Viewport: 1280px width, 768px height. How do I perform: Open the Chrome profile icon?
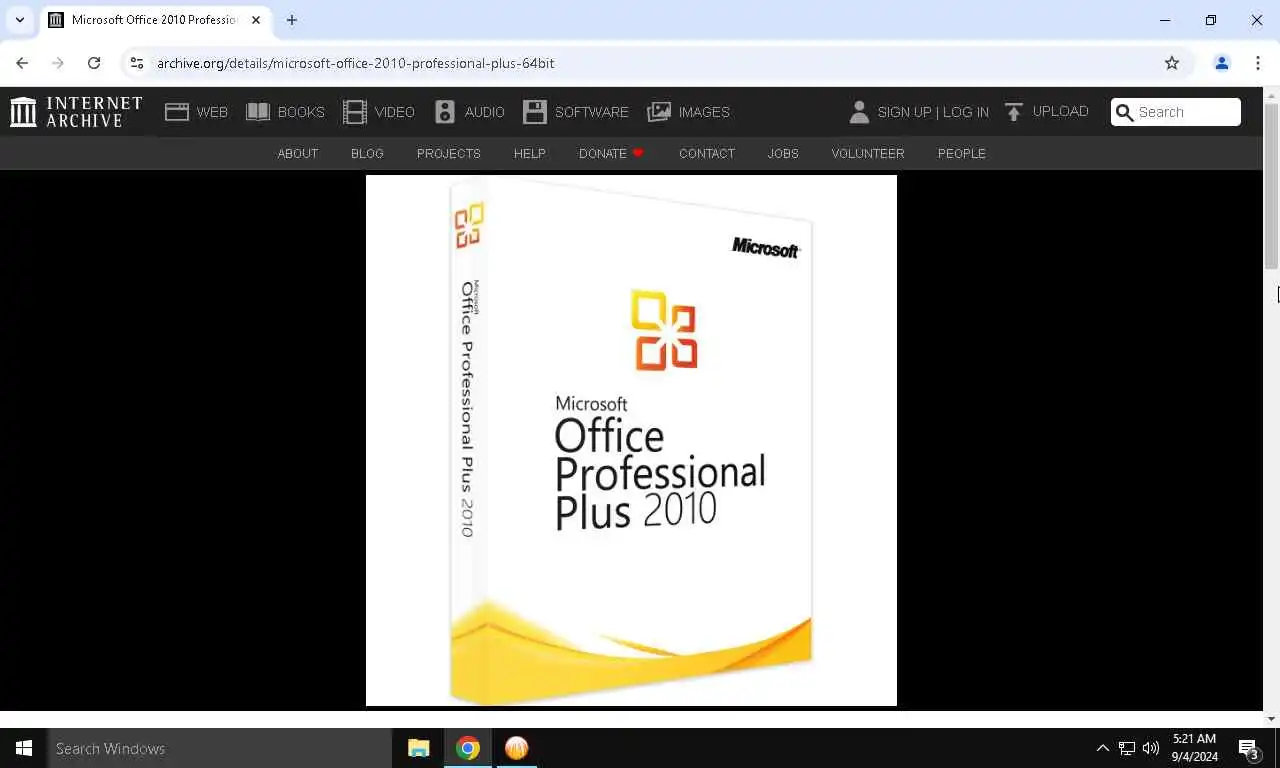tap(1221, 63)
